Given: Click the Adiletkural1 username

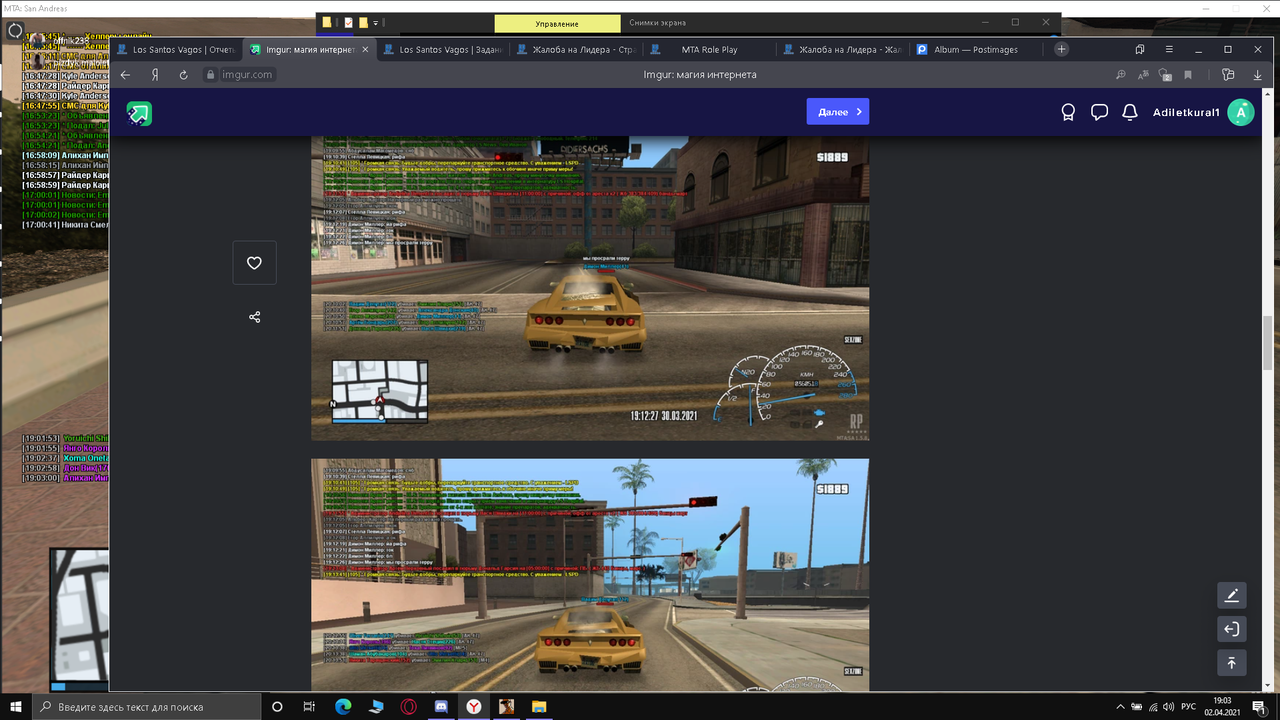Looking at the screenshot, I should pyautogui.click(x=1186, y=112).
